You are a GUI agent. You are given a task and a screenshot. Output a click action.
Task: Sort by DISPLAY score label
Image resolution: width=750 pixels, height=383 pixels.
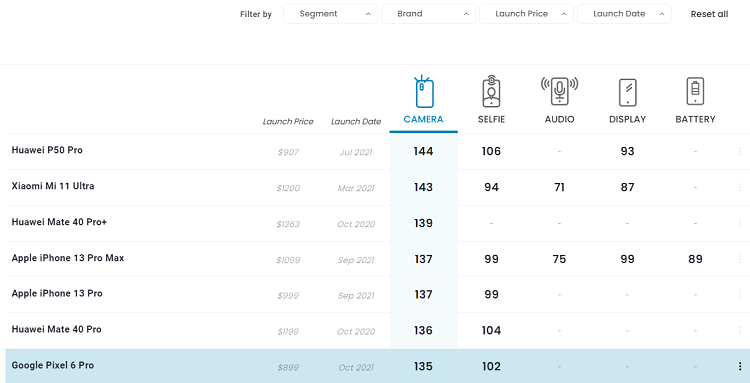(x=628, y=119)
